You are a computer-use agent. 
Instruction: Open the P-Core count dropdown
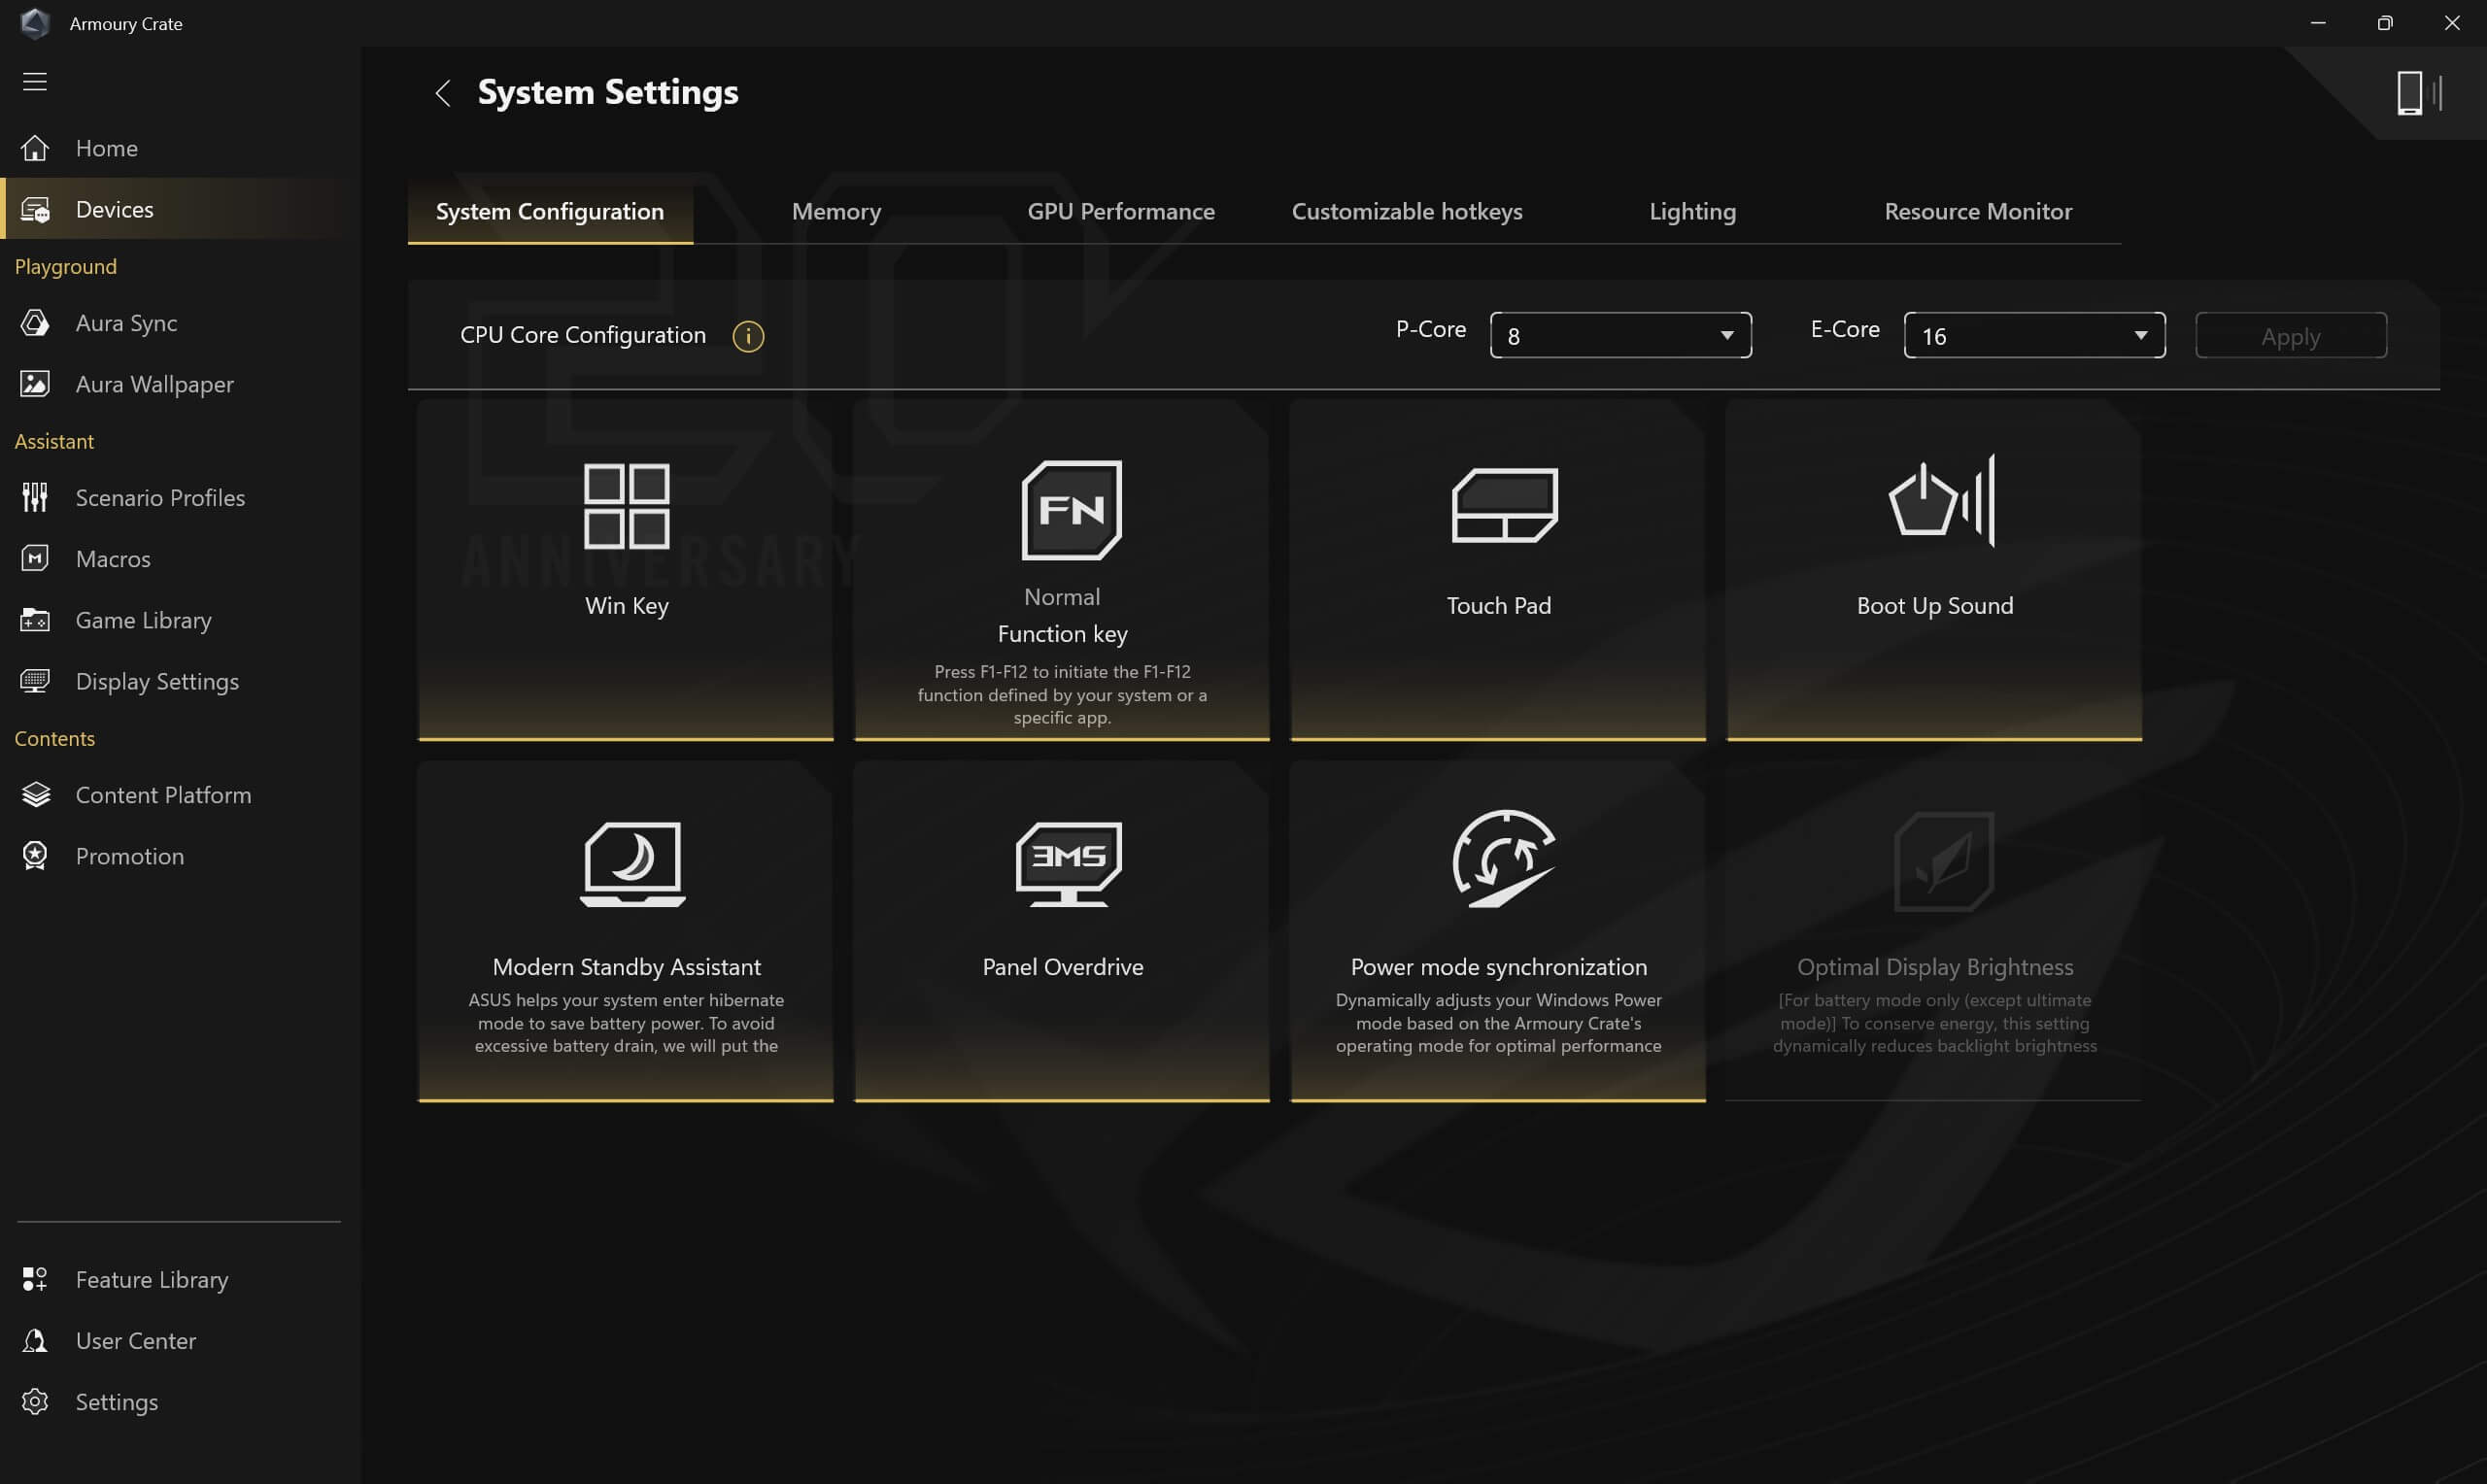[1620, 335]
